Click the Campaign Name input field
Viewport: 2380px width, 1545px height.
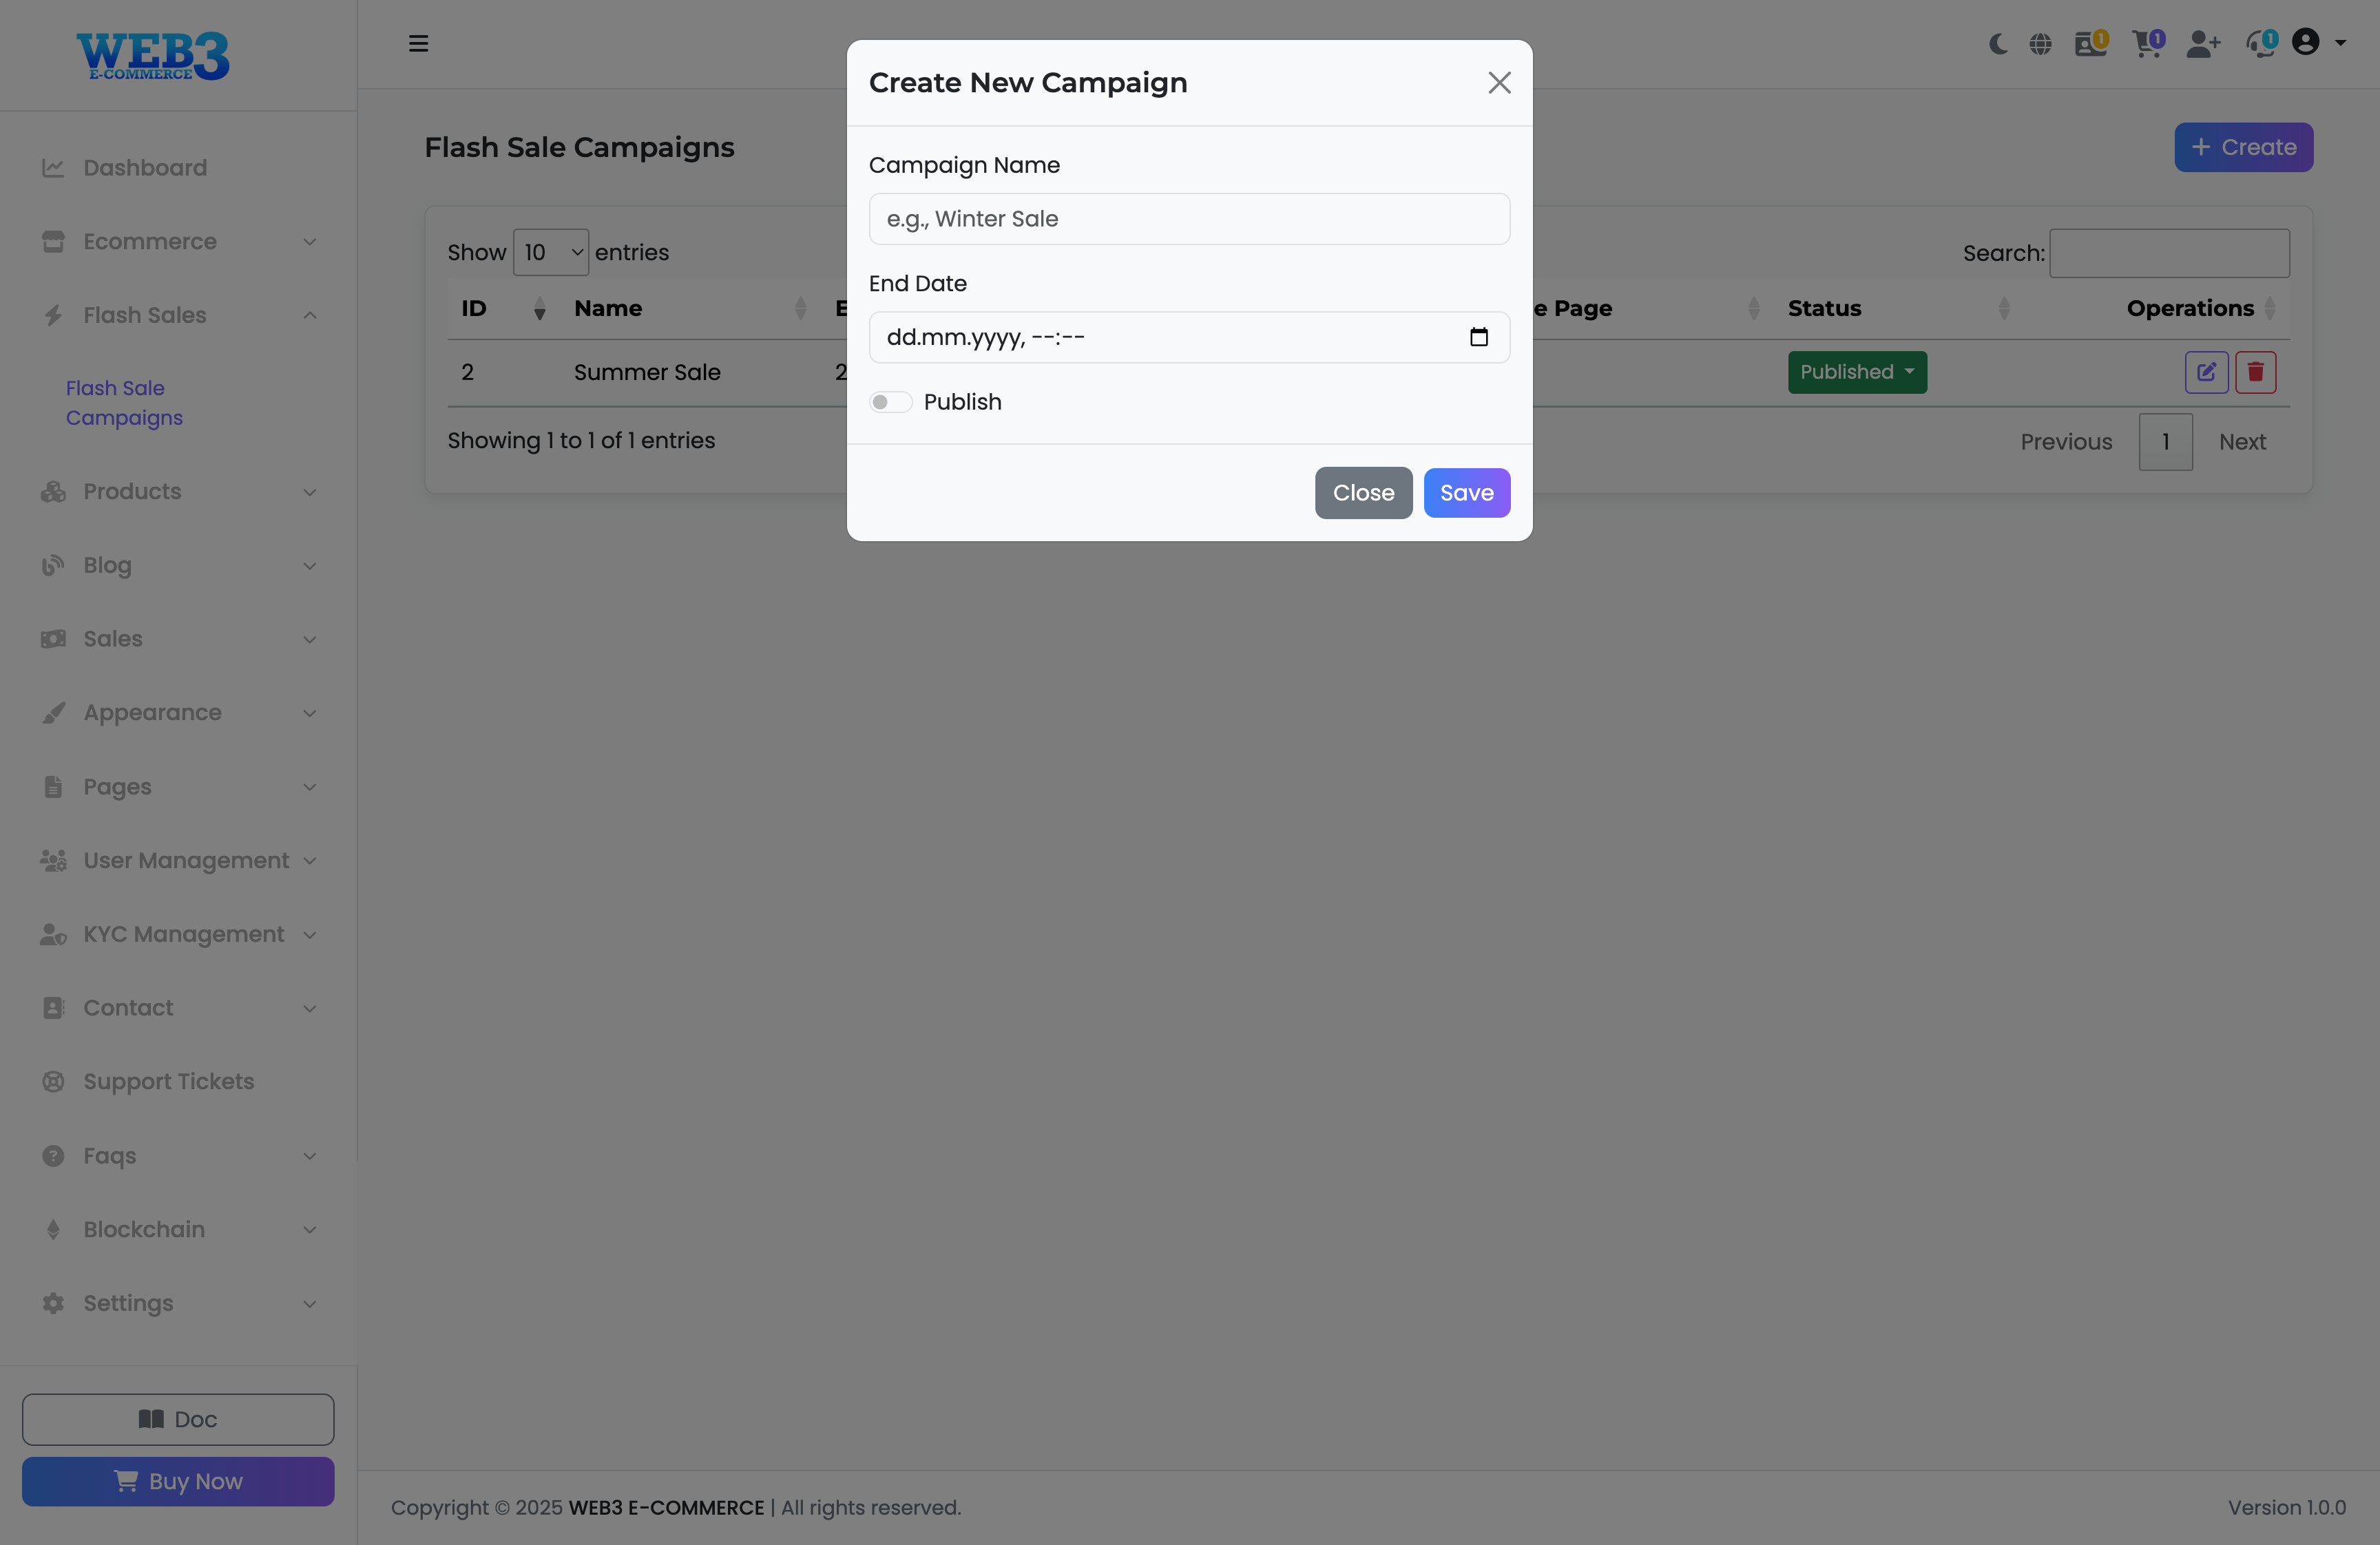tap(1188, 219)
